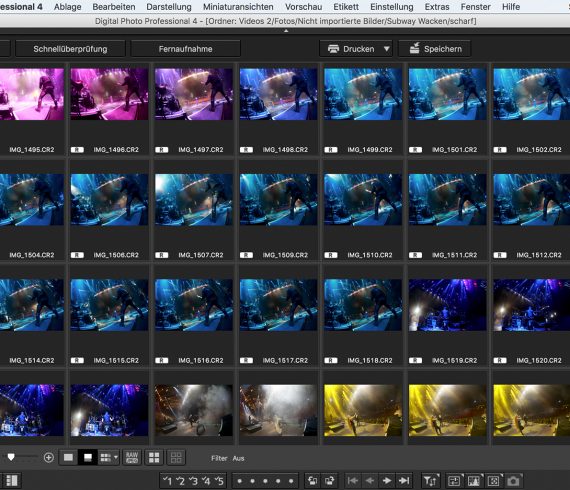570x490 pixels.
Task: Open the Bearbeiten menu
Action: tap(114, 7)
